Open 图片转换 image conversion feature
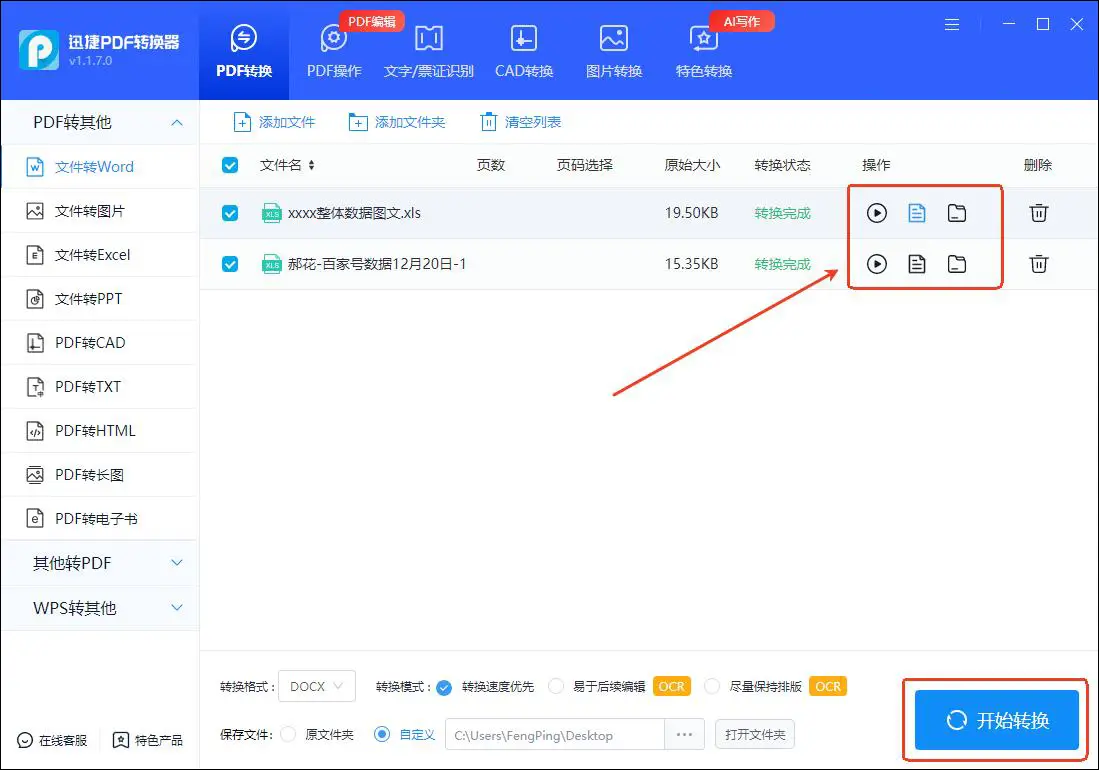 [613, 45]
